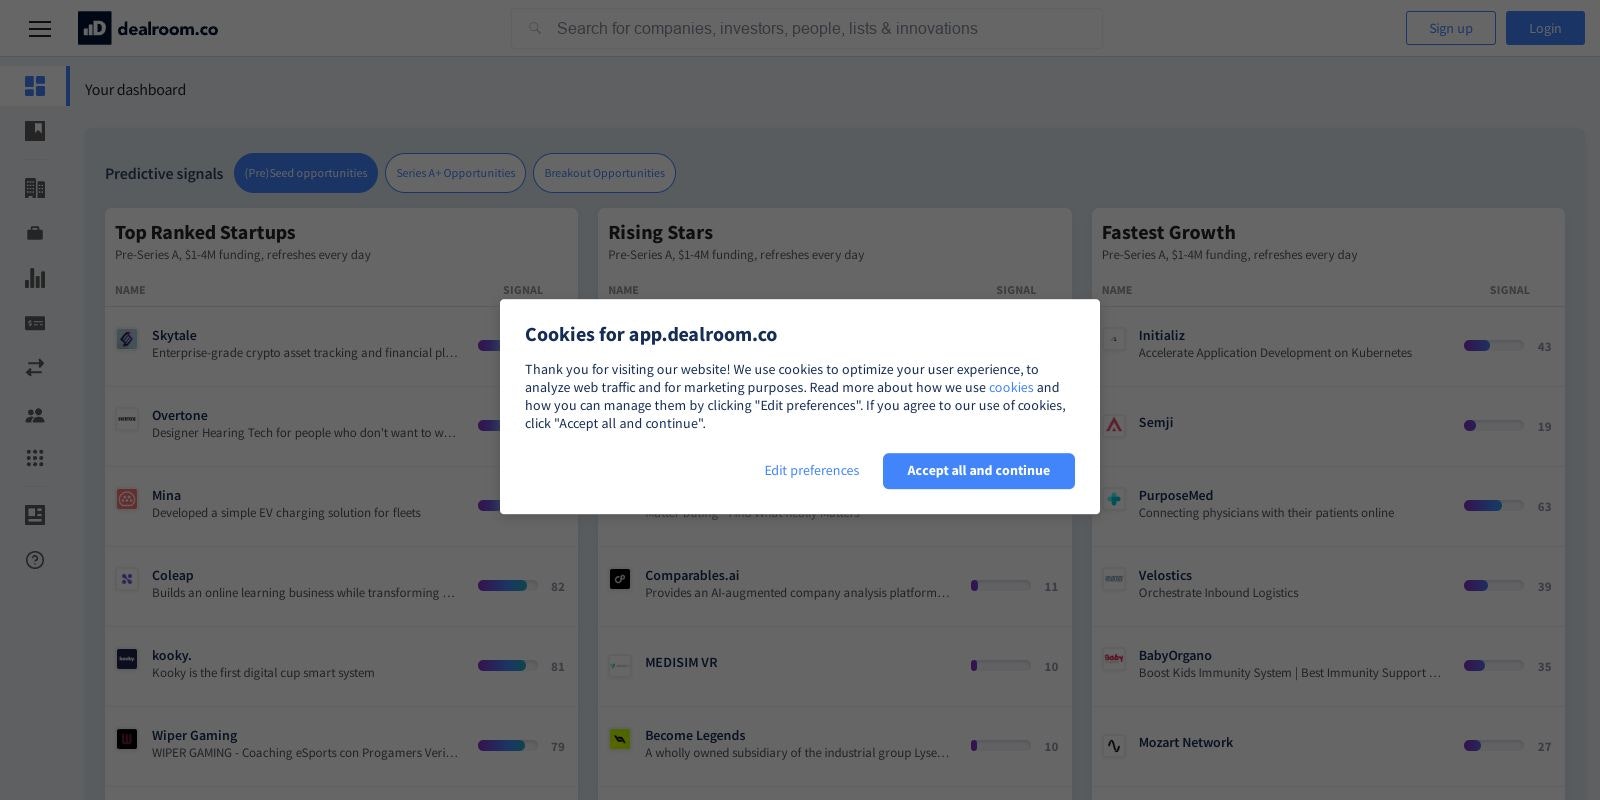
Task: Select the (Pre)Seed opportunities tab
Action: (306, 173)
